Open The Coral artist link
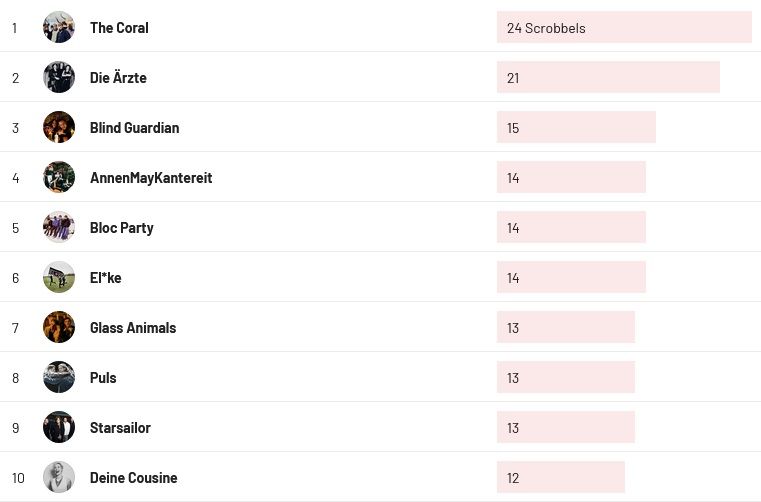This screenshot has height=502, width=761. [119, 28]
